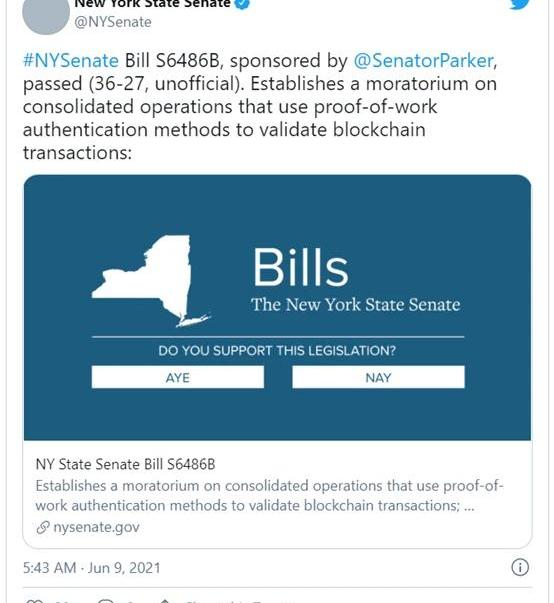Open the @SenatorParker mention link
Viewport: 554px width, 603px height.
(x=423, y=61)
